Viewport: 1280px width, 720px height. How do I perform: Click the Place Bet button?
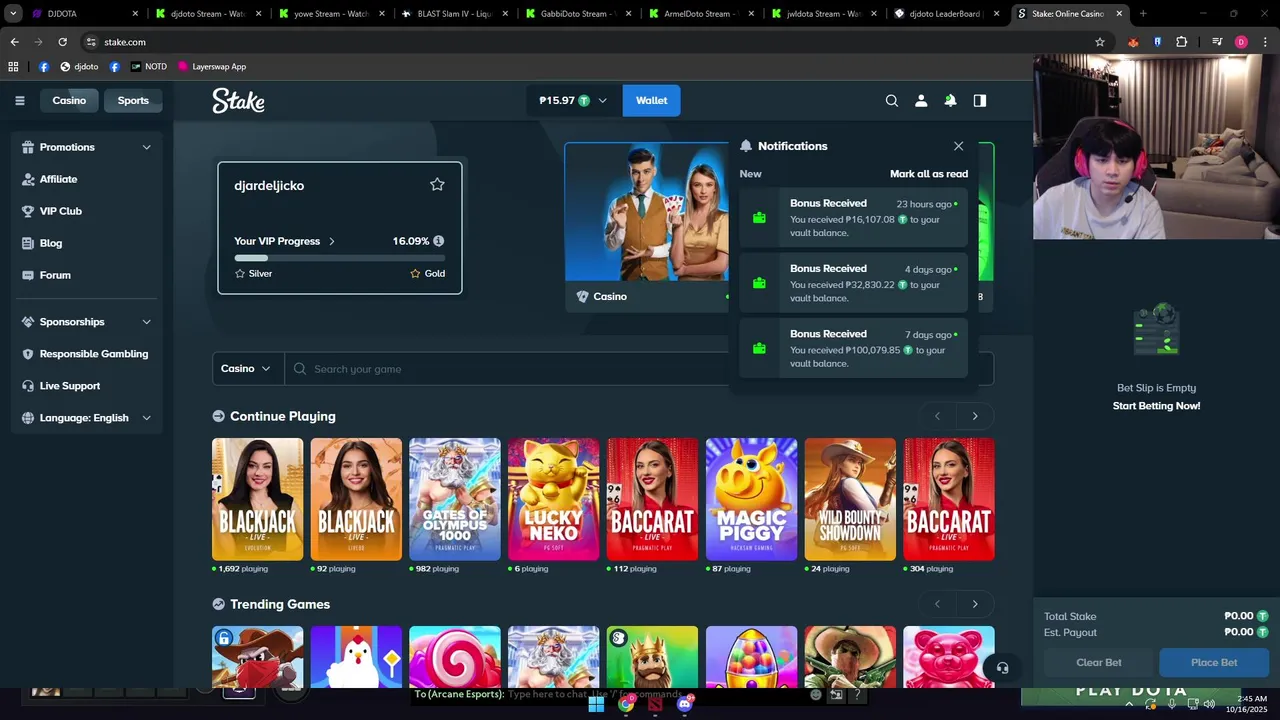pos(1214,662)
